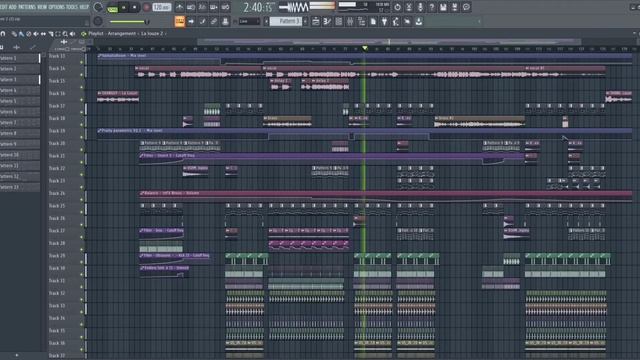The width and height of the screenshot is (640, 360).
Task: Select the playlist Paint brush tool
Action: [21, 34]
